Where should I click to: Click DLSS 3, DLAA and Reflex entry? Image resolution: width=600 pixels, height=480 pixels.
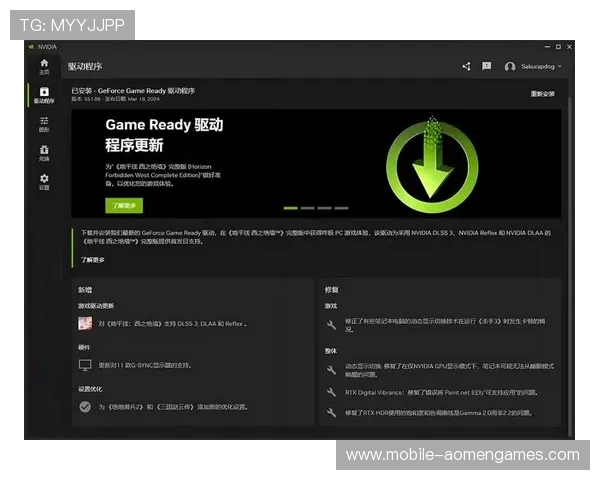tap(172, 324)
